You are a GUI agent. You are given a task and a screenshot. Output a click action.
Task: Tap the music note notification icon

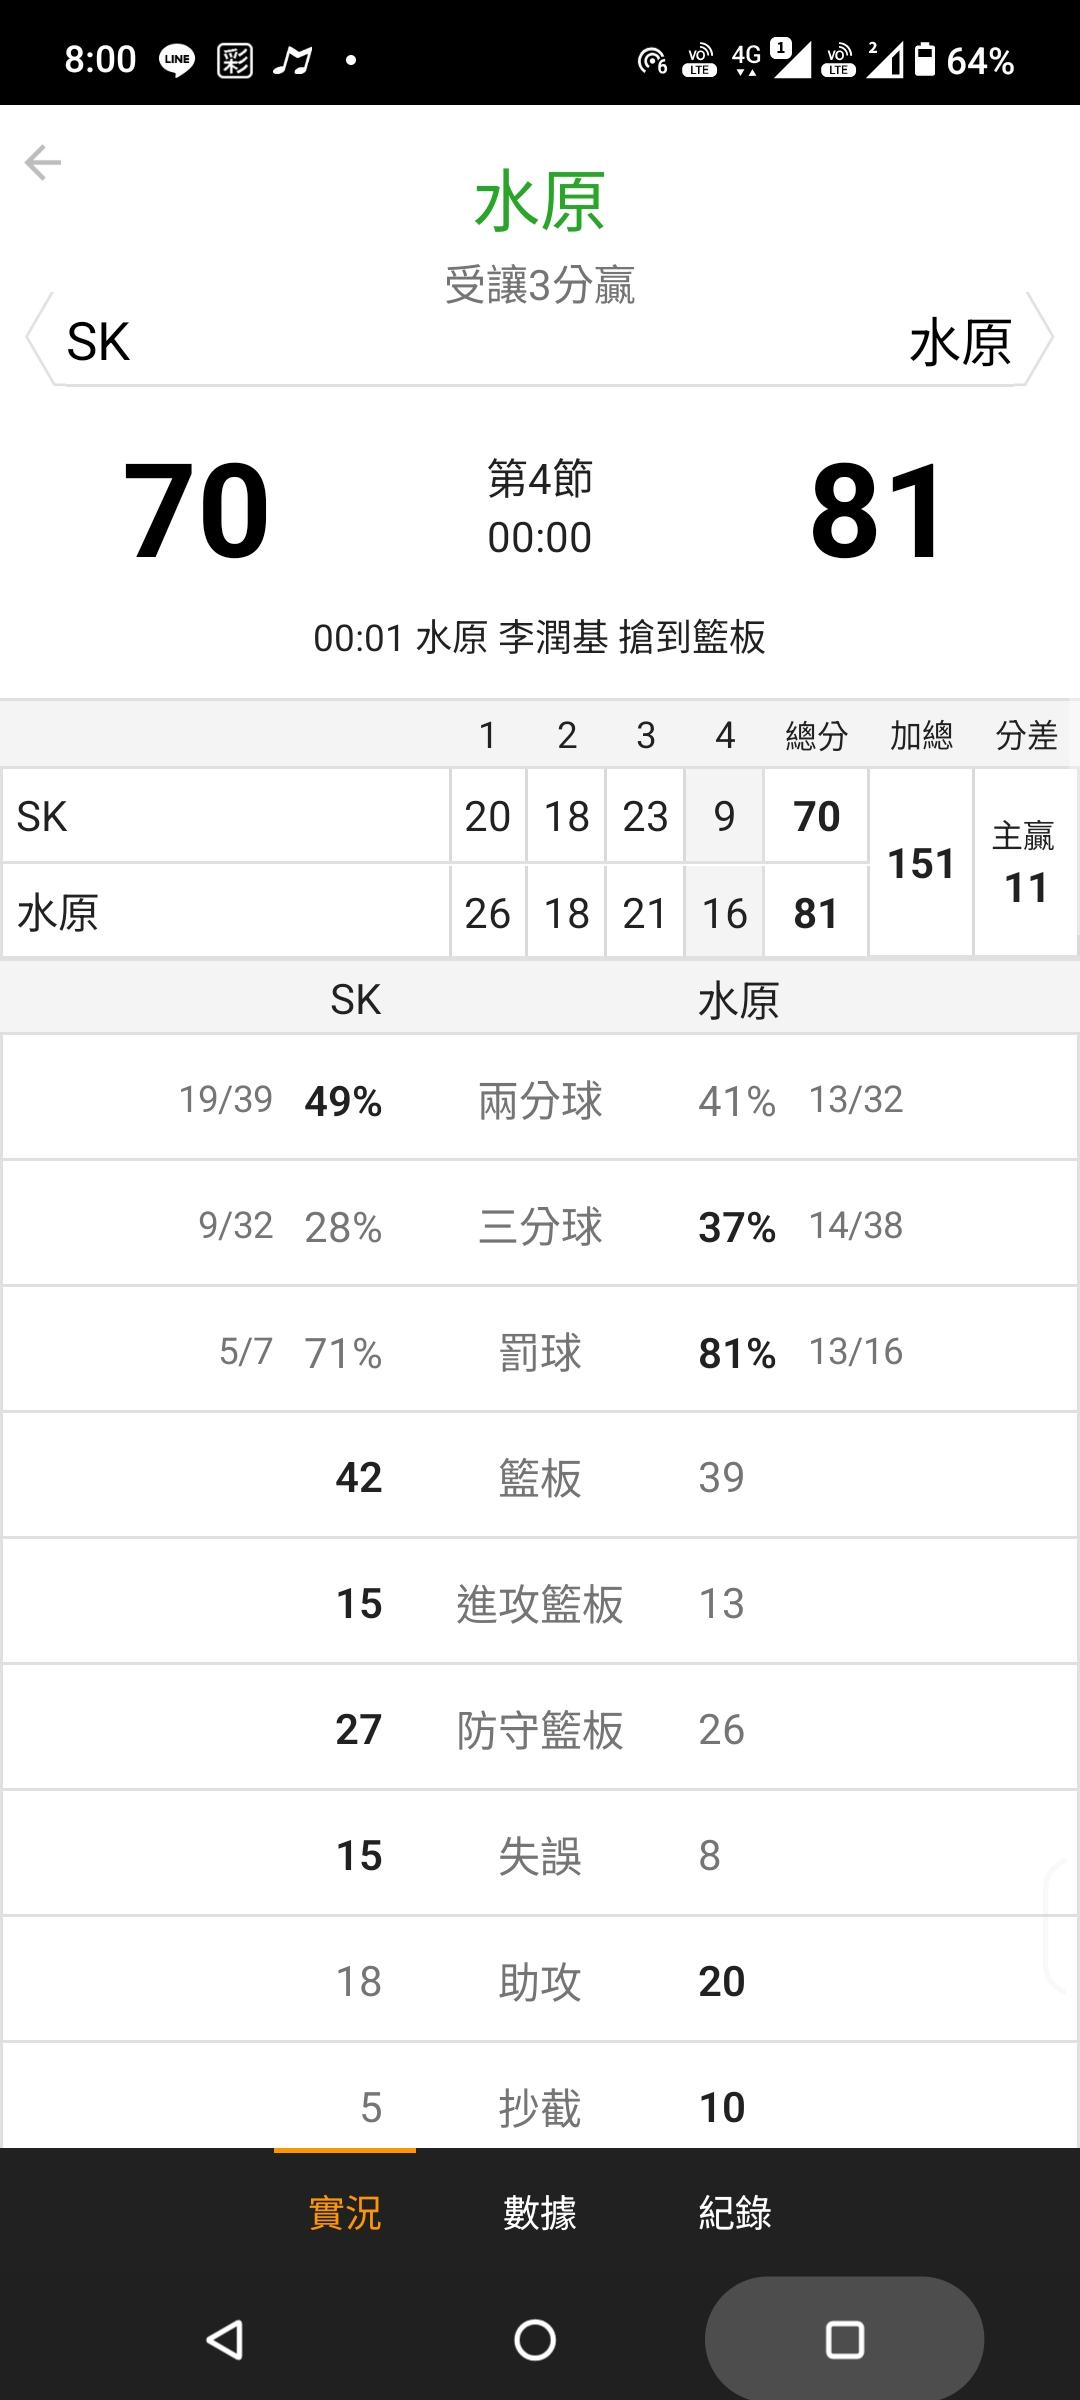coord(292,61)
